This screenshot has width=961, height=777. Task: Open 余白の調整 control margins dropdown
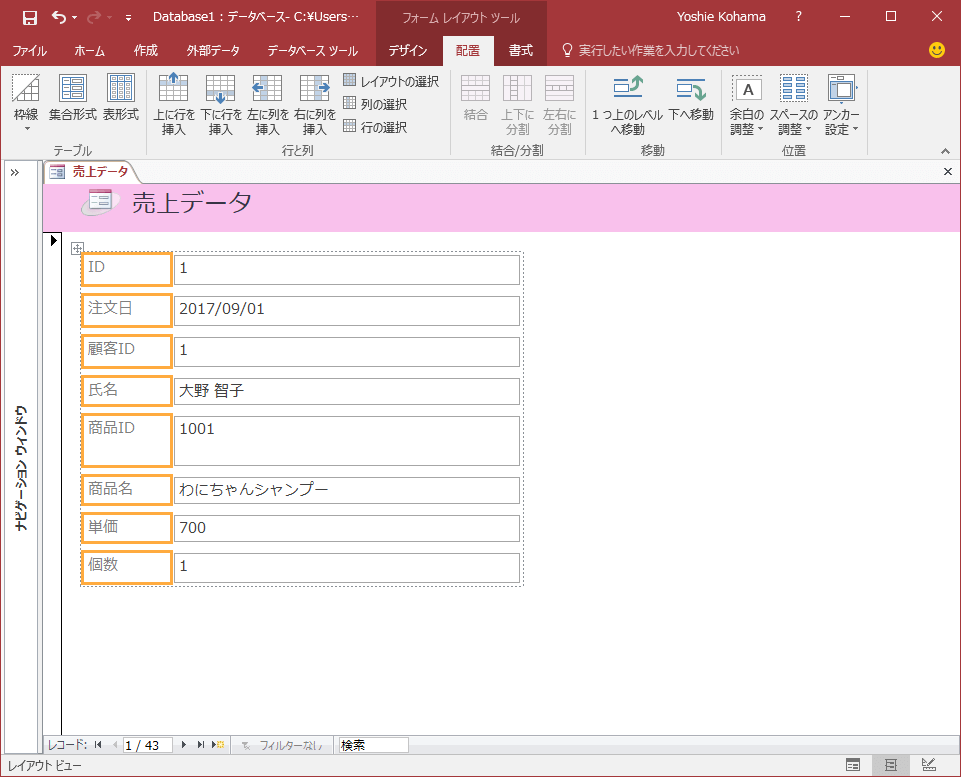tap(747, 104)
